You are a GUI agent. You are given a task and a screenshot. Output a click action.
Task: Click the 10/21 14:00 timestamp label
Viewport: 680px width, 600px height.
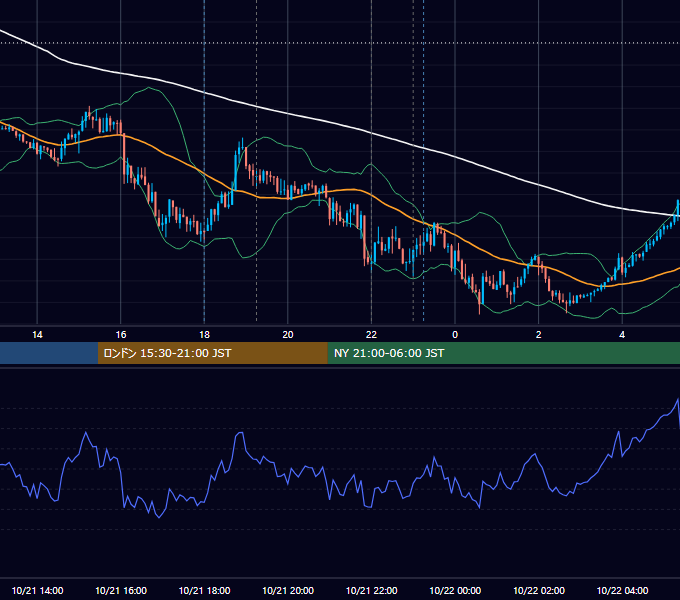point(37,590)
